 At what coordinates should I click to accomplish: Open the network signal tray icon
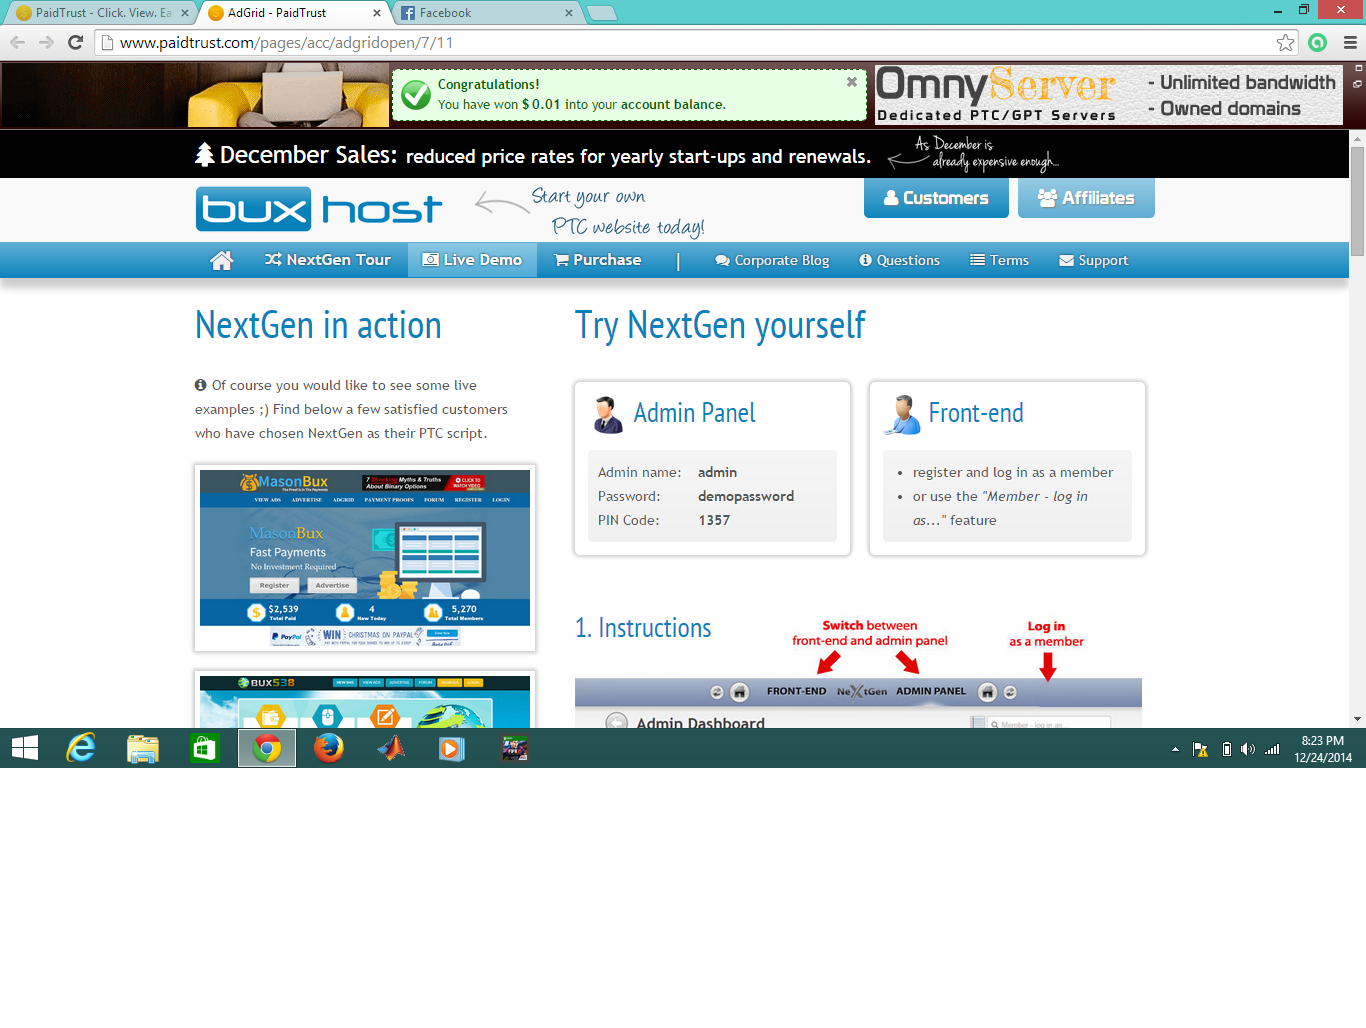(x=1272, y=749)
